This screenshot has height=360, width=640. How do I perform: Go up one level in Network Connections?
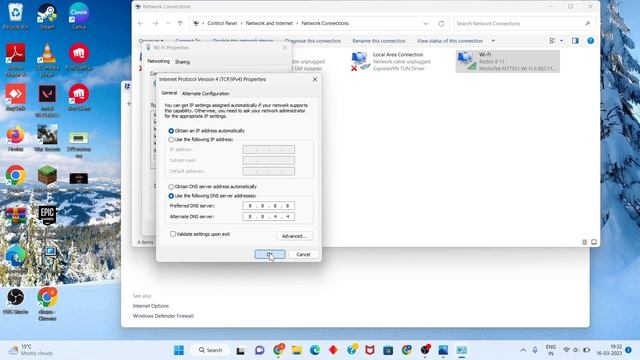pos(180,24)
